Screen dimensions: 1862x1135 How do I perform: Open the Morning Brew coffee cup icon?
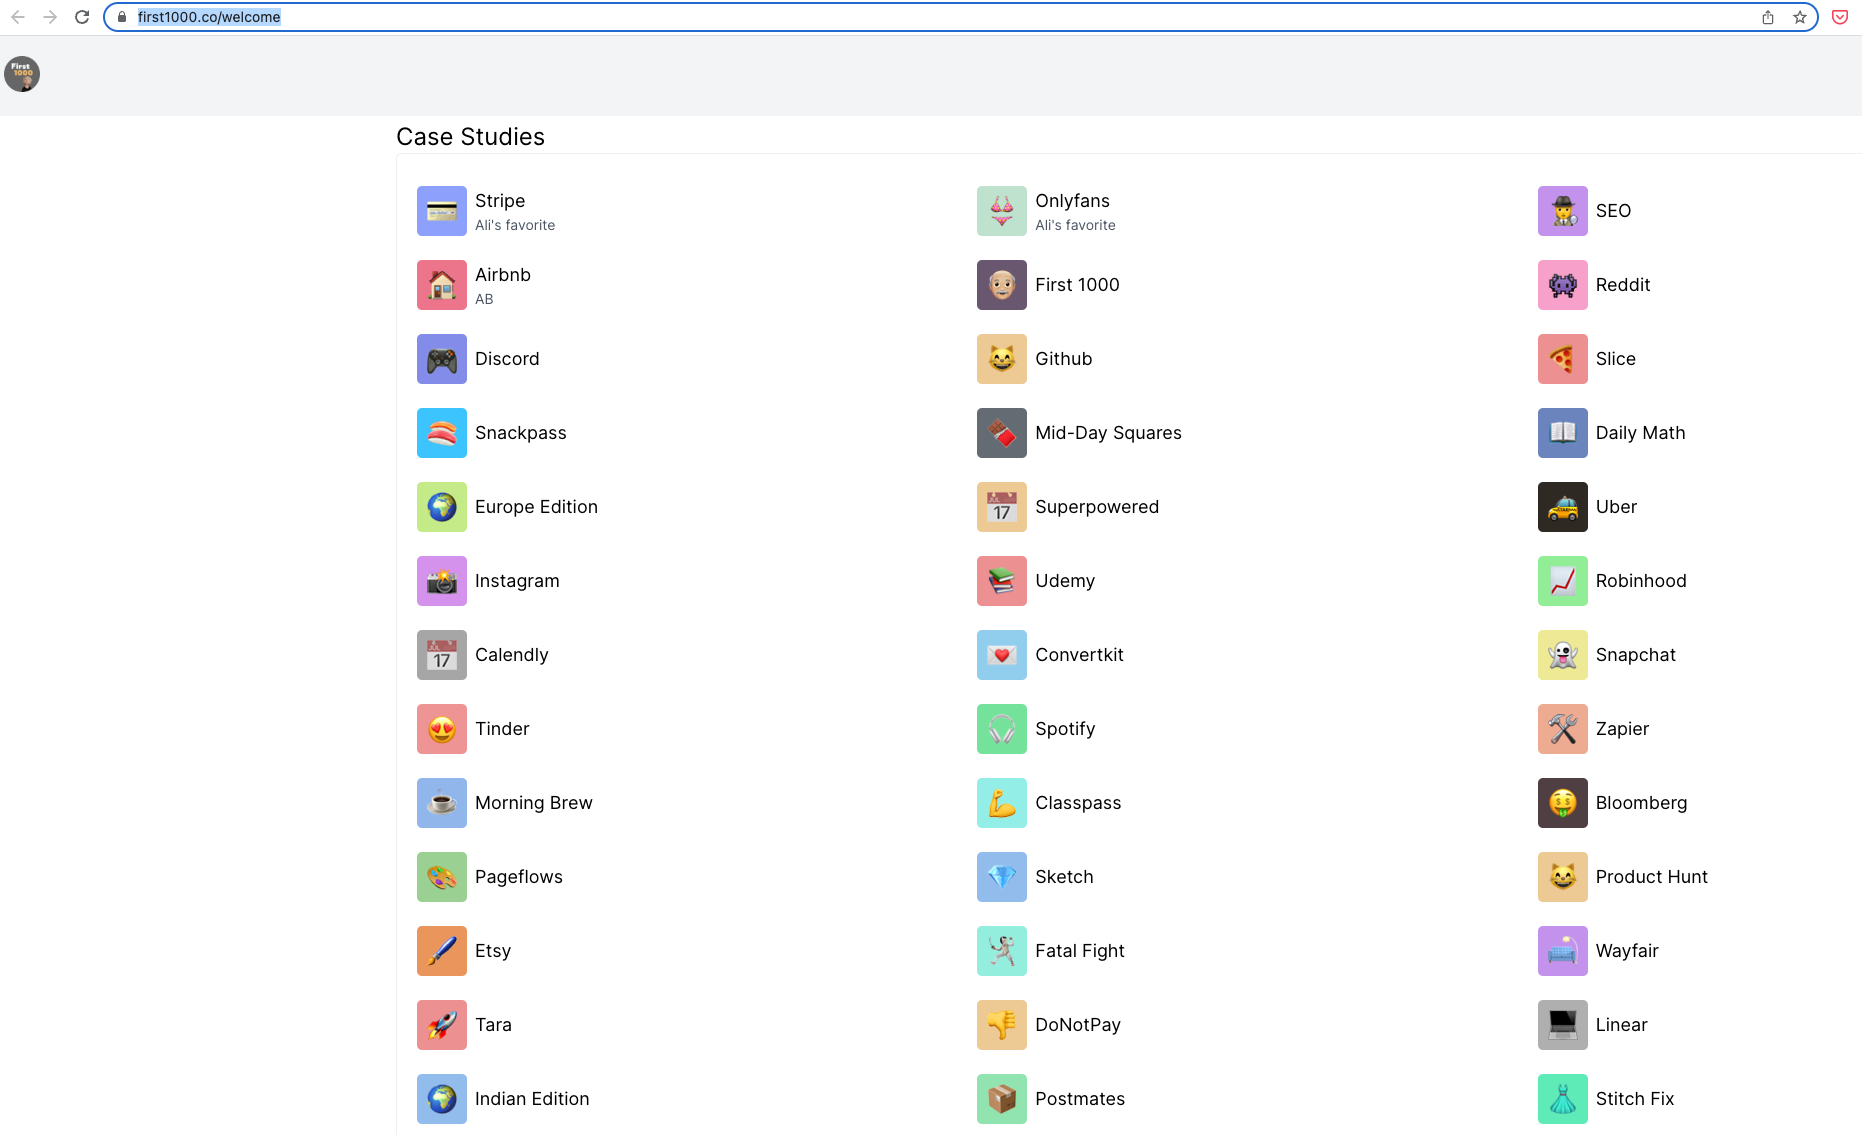pyautogui.click(x=442, y=803)
